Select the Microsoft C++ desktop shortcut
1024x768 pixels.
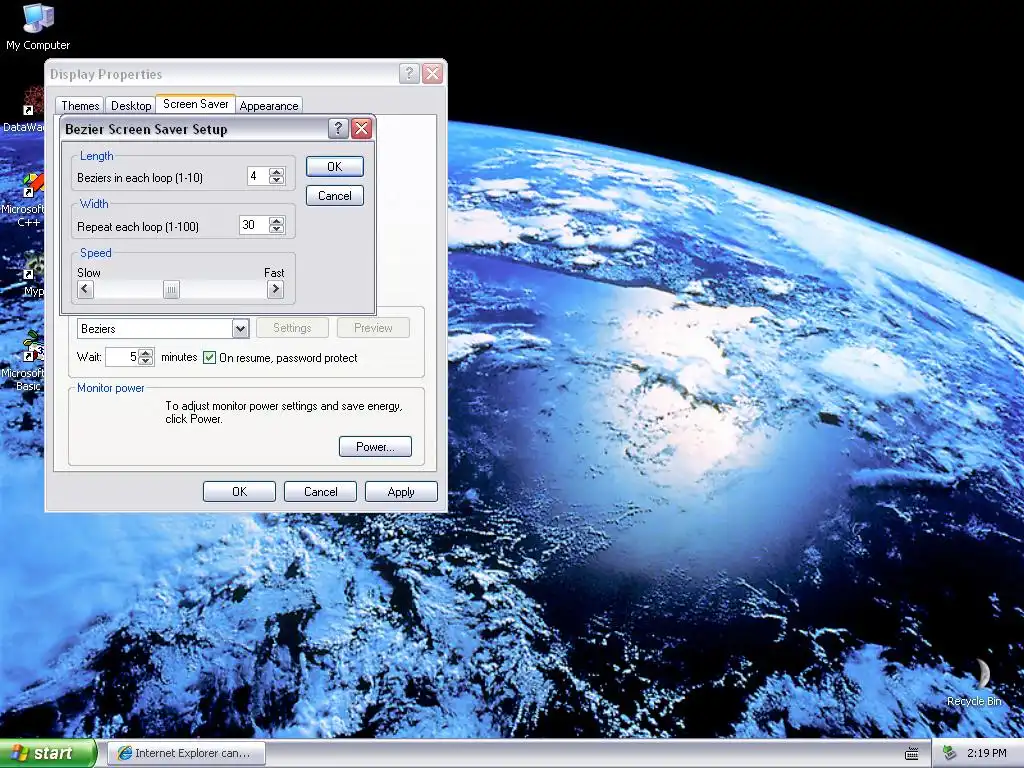tap(23, 199)
